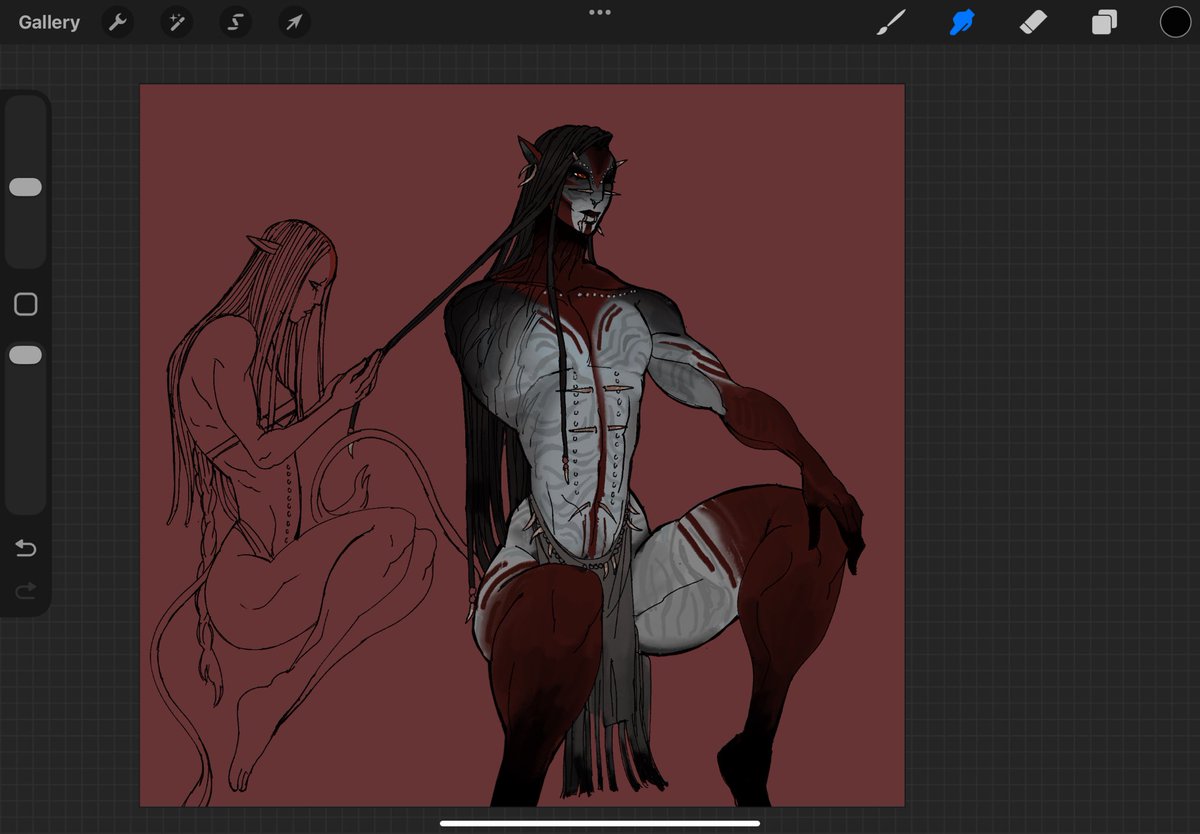Undo the last stroke

(26, 548)
